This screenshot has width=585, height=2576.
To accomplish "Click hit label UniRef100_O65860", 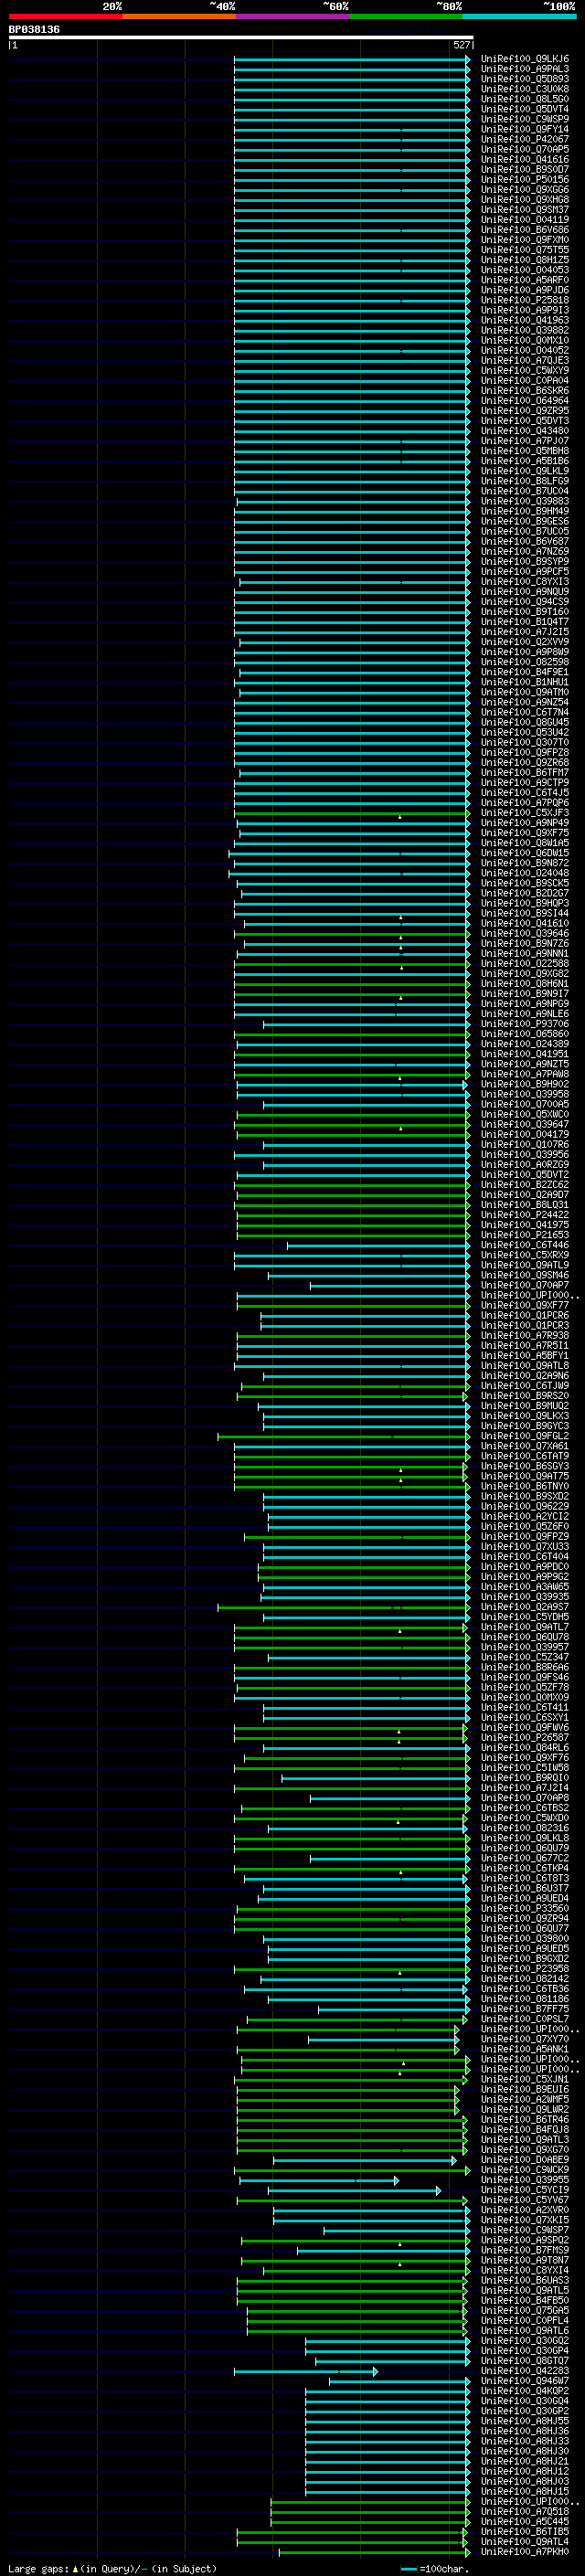I will pos(525,1034).
